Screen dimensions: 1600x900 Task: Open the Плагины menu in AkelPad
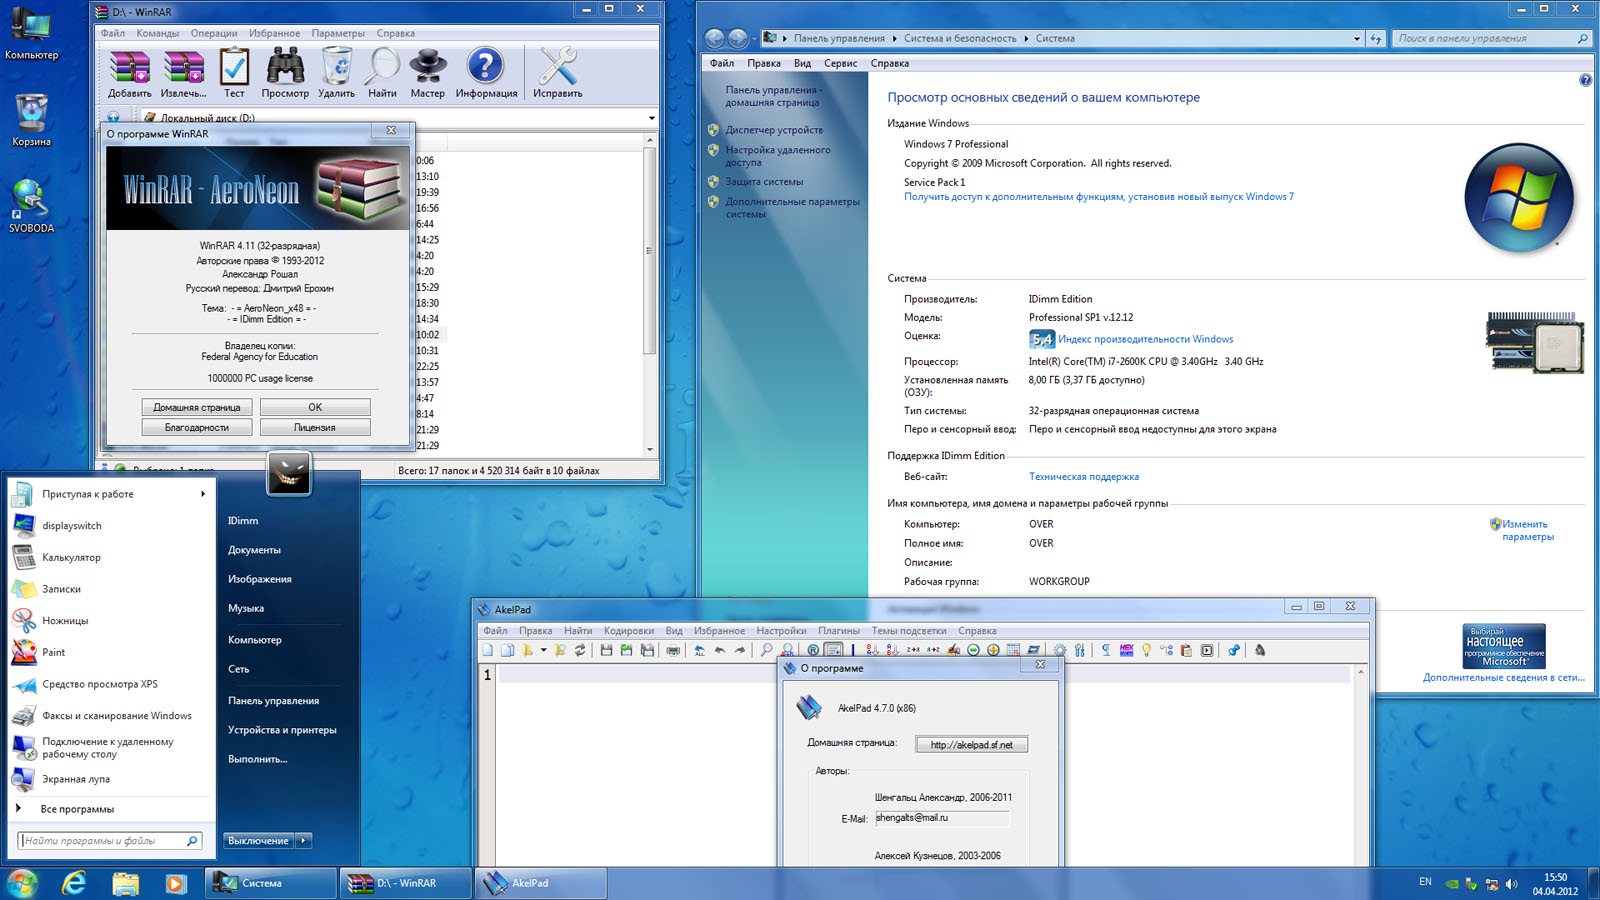(838, 631)
